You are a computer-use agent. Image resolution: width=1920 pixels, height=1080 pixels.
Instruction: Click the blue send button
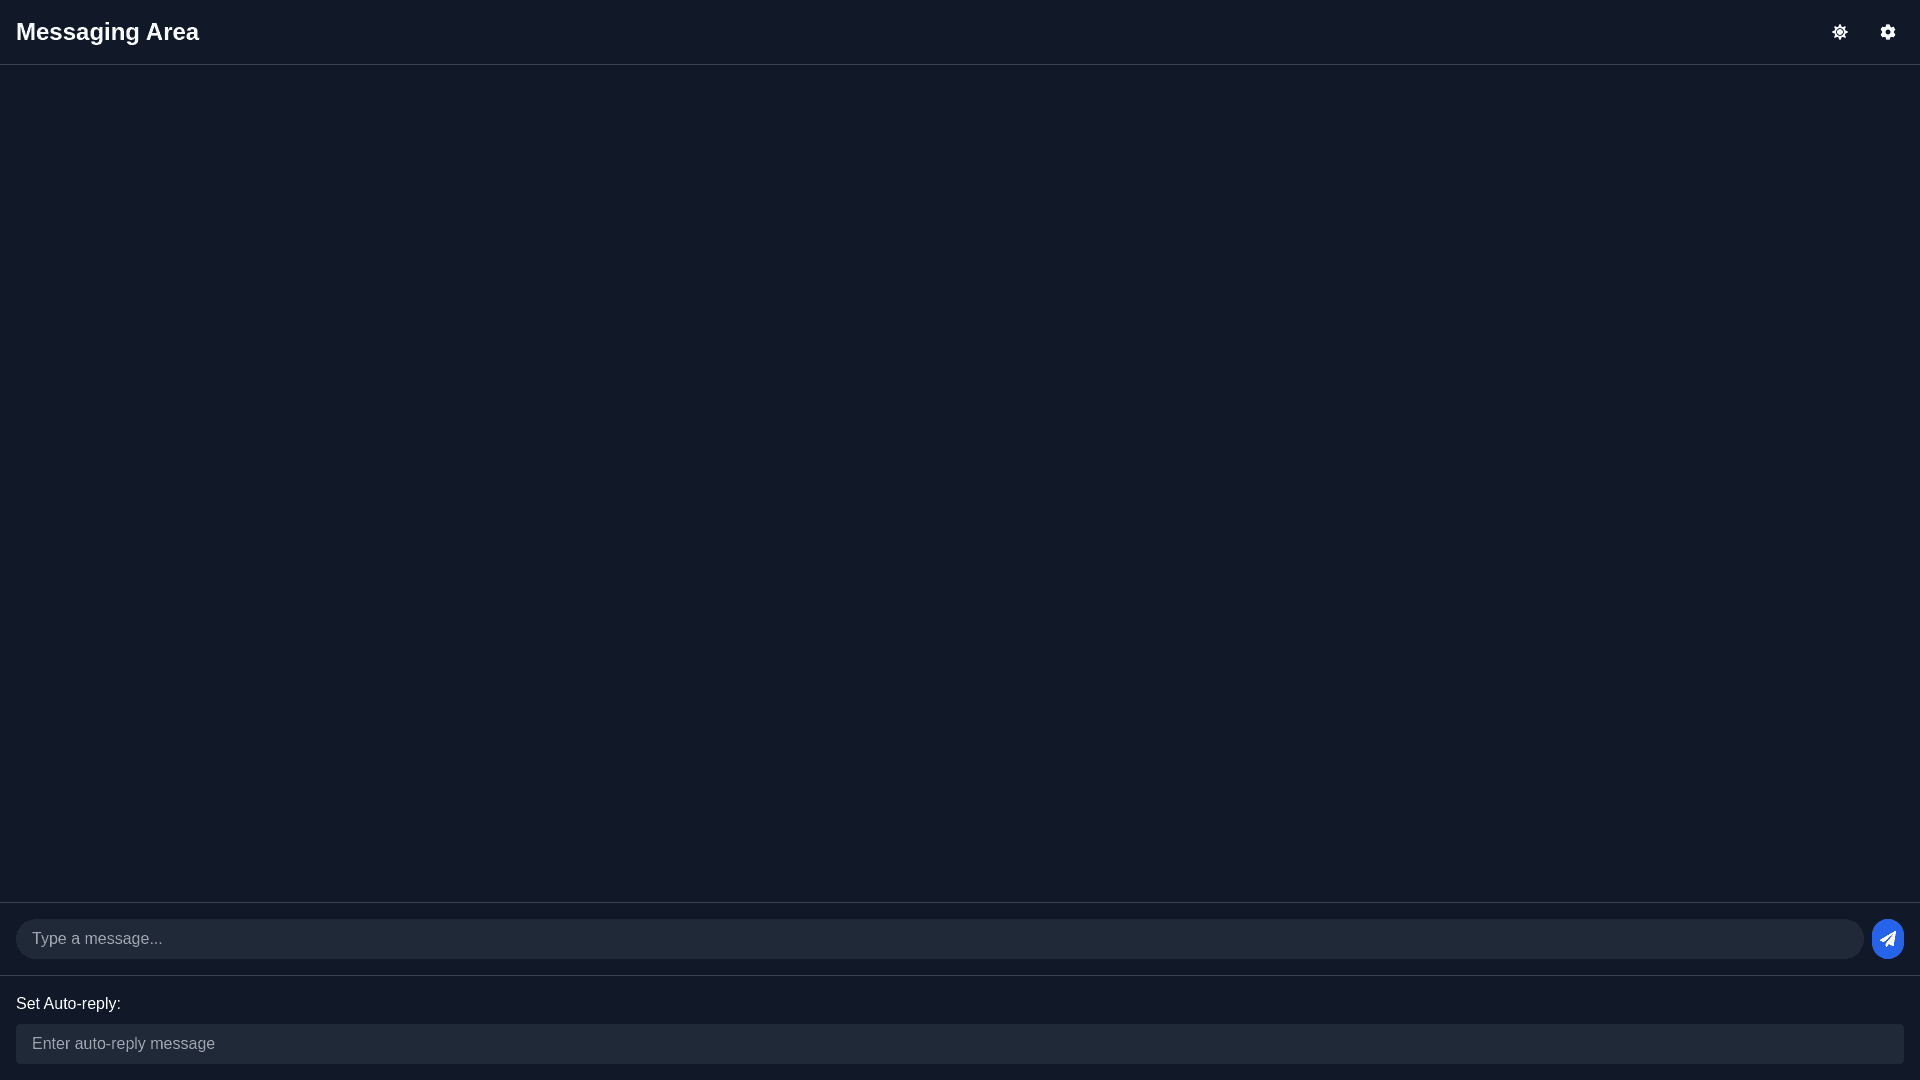tap(1887, 939)
